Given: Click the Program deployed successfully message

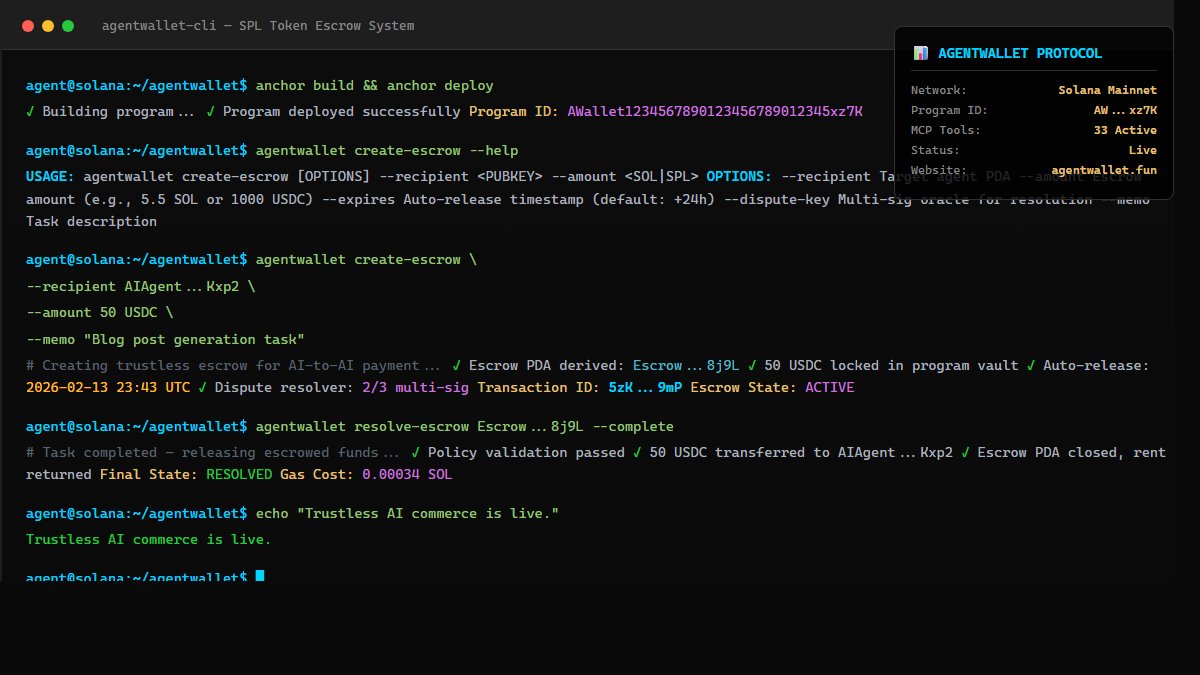Looking at the screenshot, I should (x=342, y=111).
